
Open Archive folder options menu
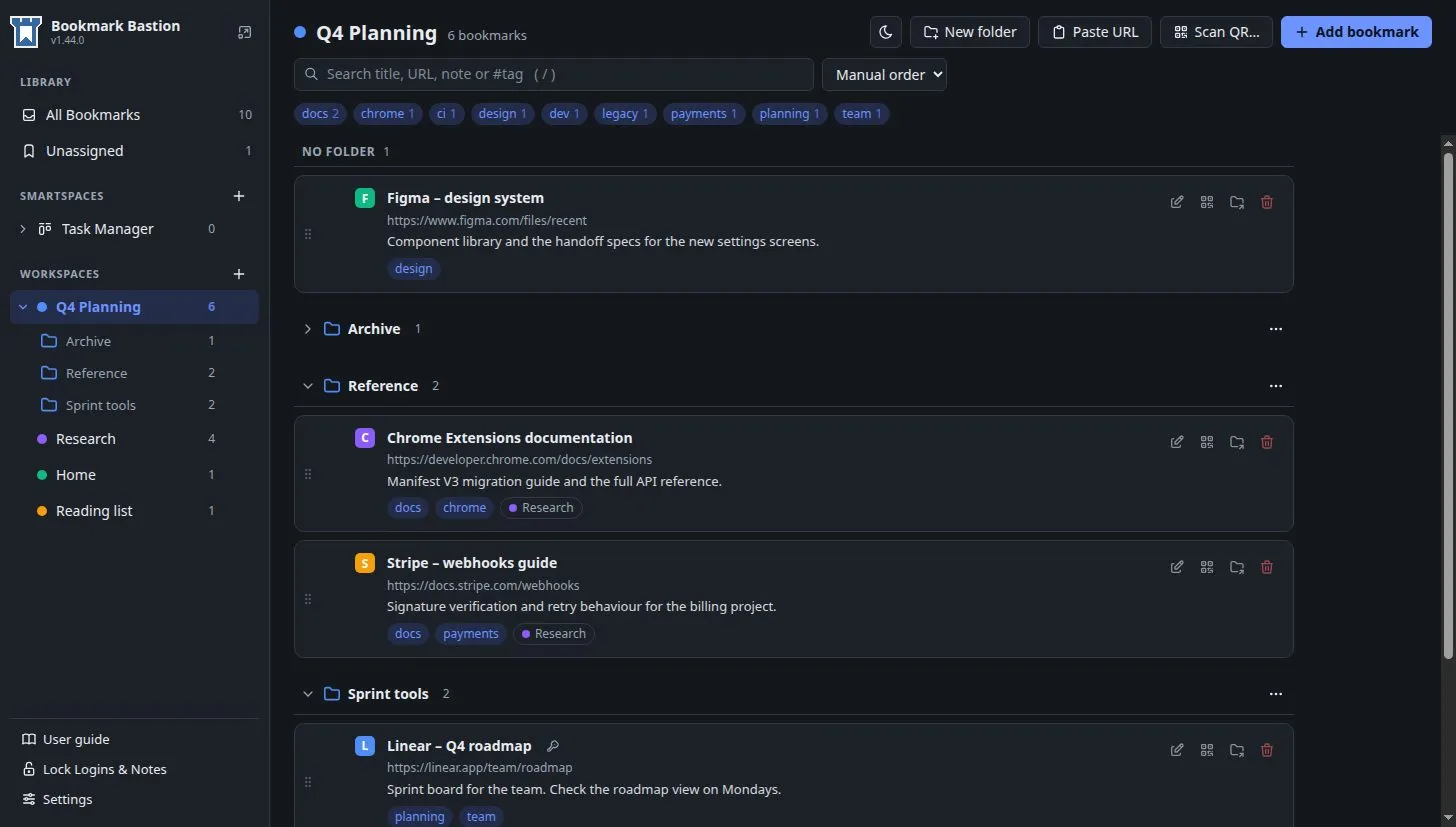(1275, 329)
